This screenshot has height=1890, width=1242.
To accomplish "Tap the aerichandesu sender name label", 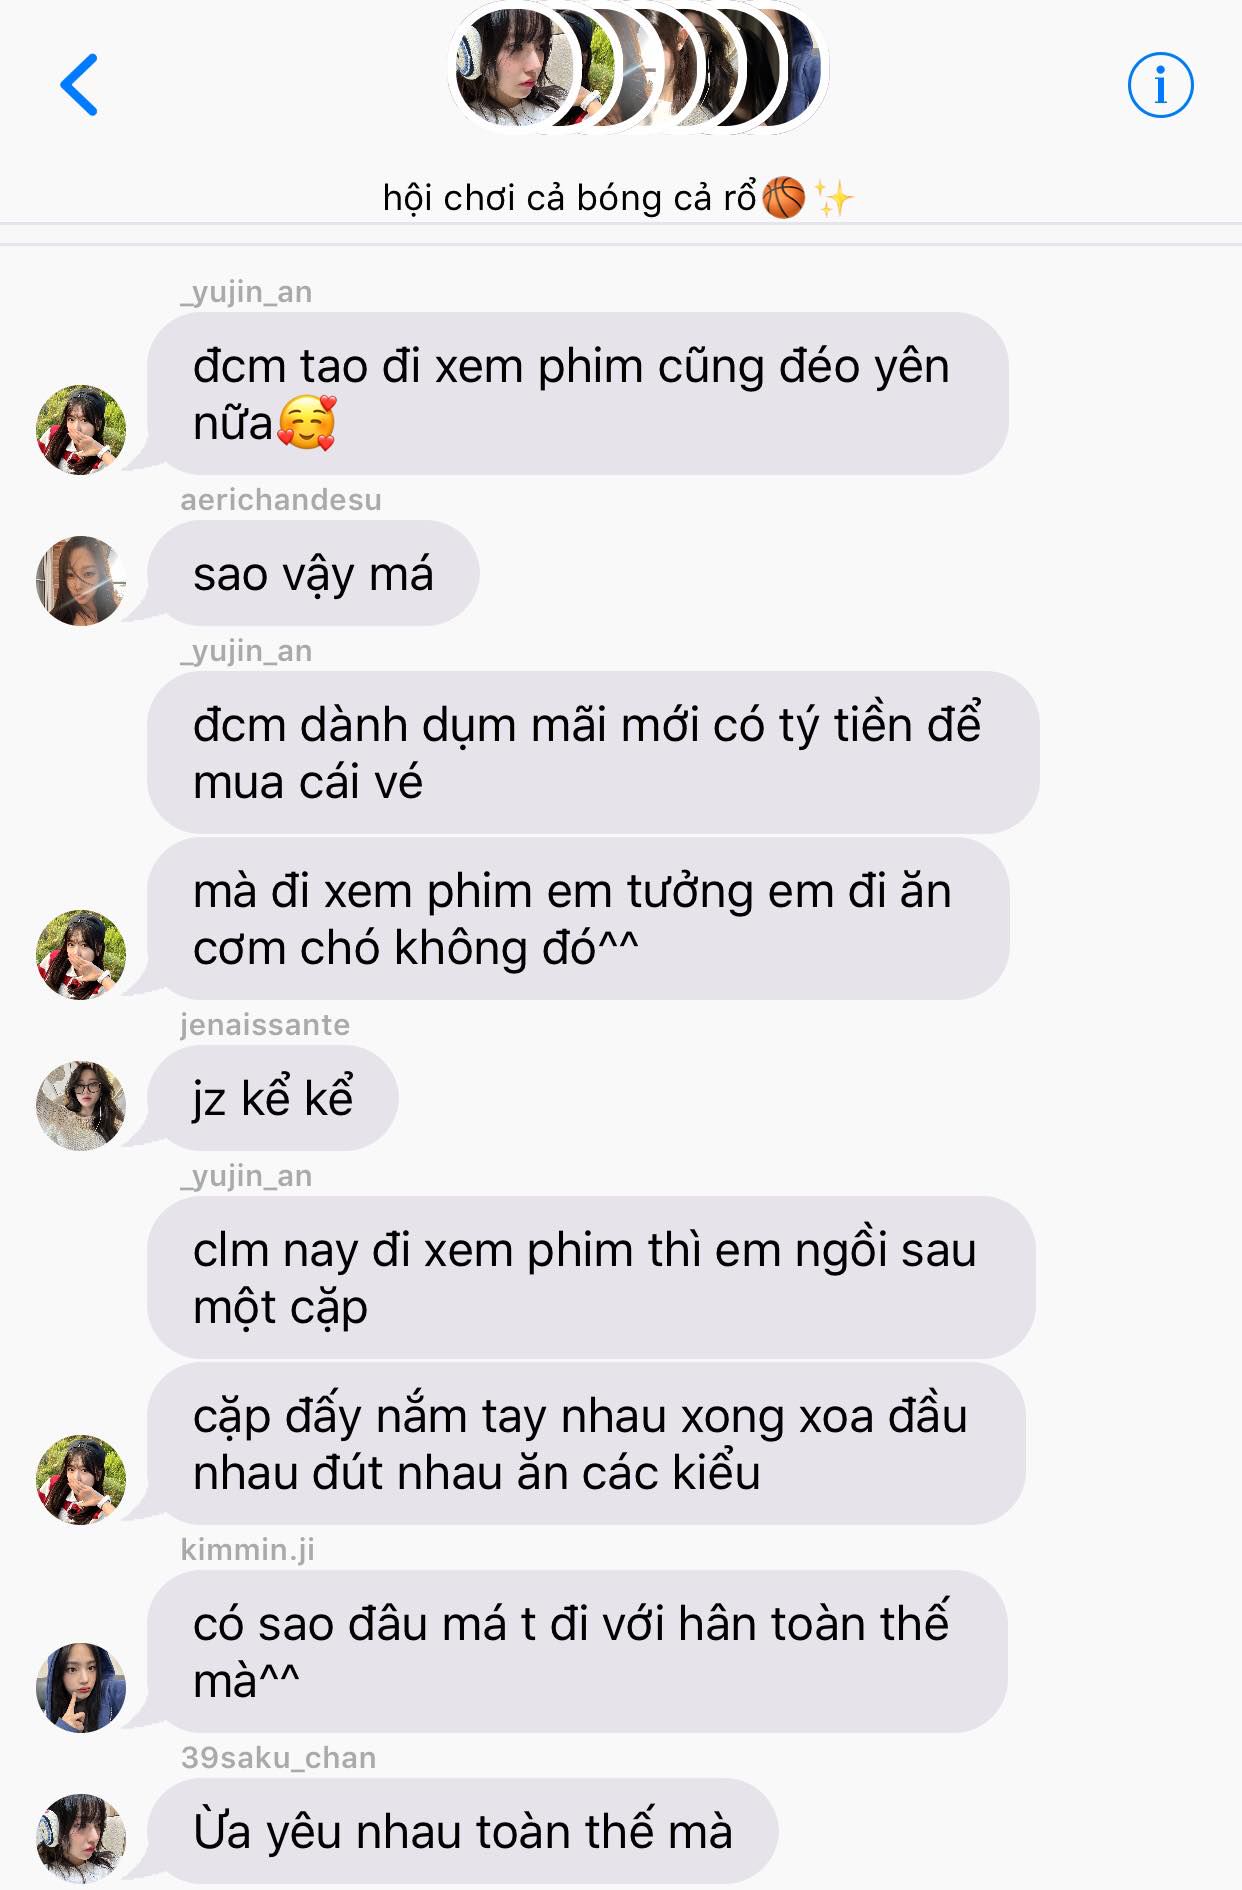I will pyautogui.click(x=280, y=499).
